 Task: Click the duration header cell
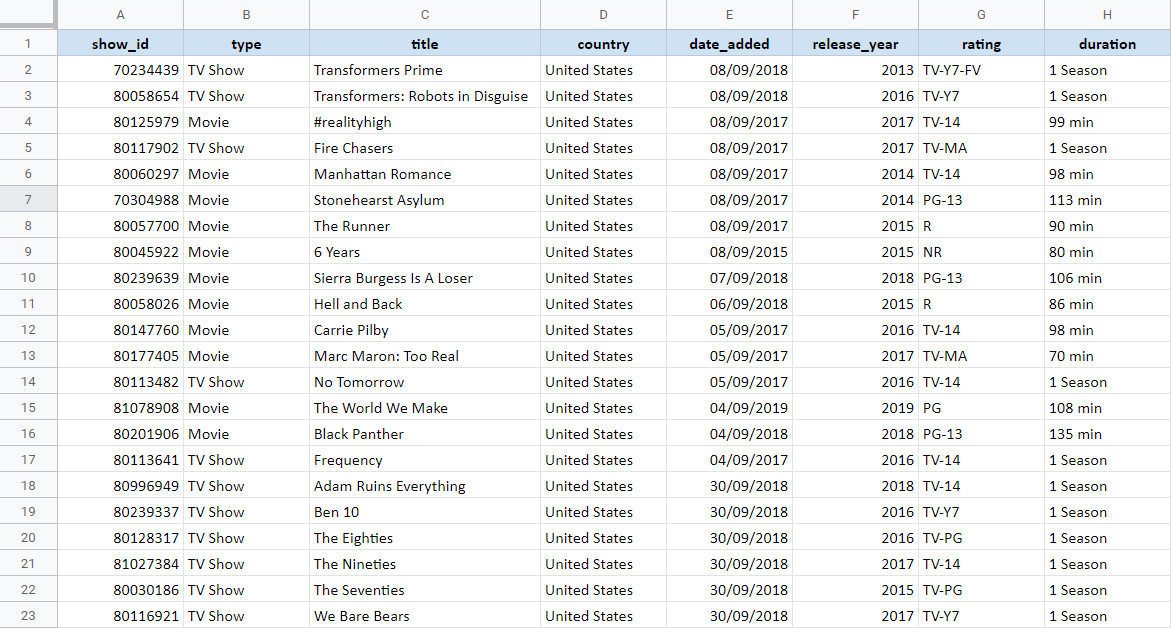click(x=1107, y=44)
